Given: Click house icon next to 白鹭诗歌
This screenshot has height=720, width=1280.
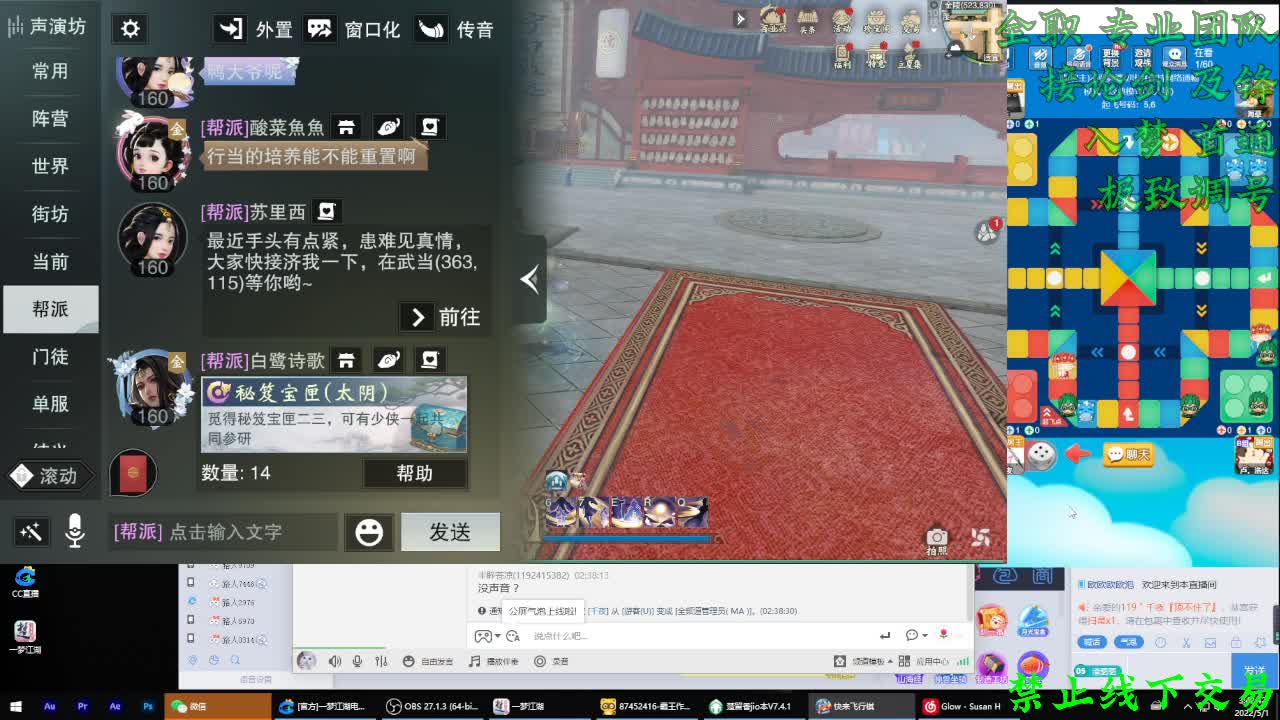Looking at the screenshot, I should (347, 360).
